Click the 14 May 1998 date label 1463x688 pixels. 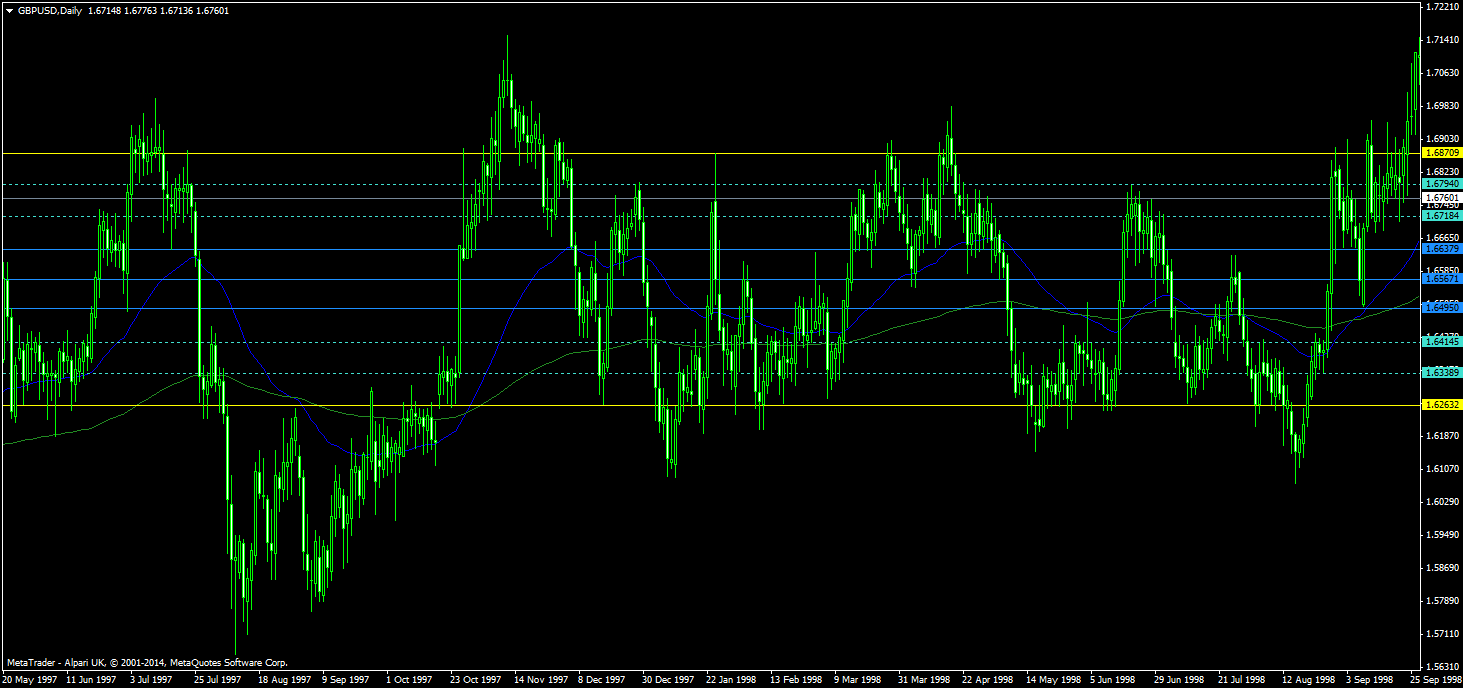point(1053,679)
